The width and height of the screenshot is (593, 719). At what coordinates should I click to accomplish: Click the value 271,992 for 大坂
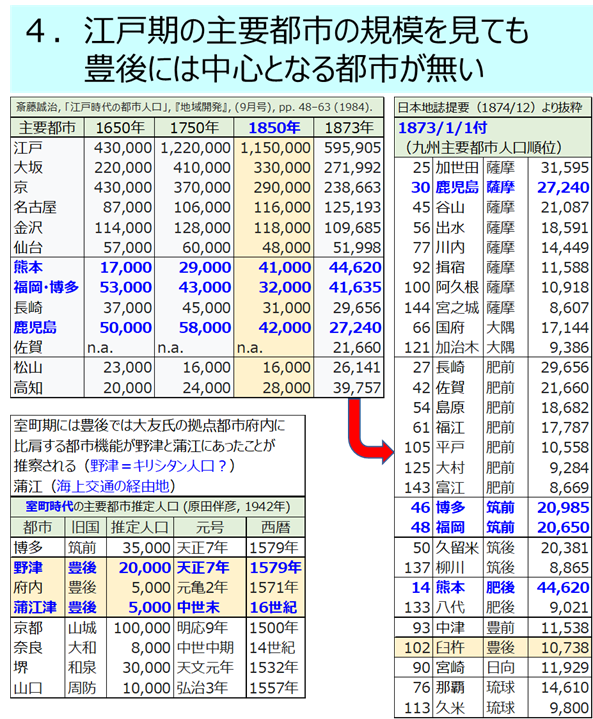click(352, 168)
